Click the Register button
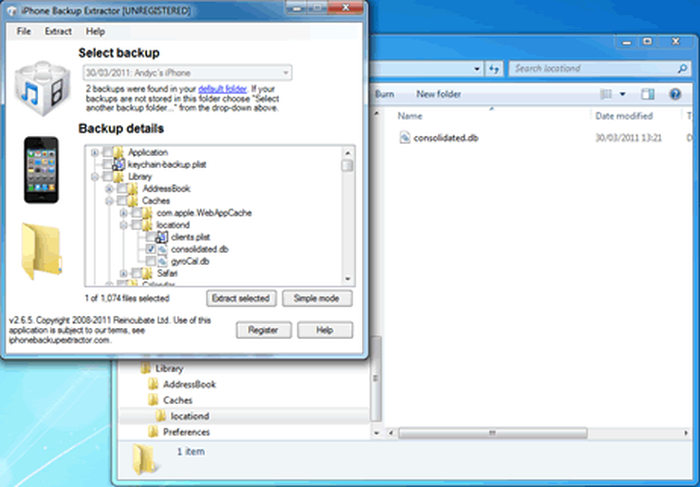 (x=263, y=330)
